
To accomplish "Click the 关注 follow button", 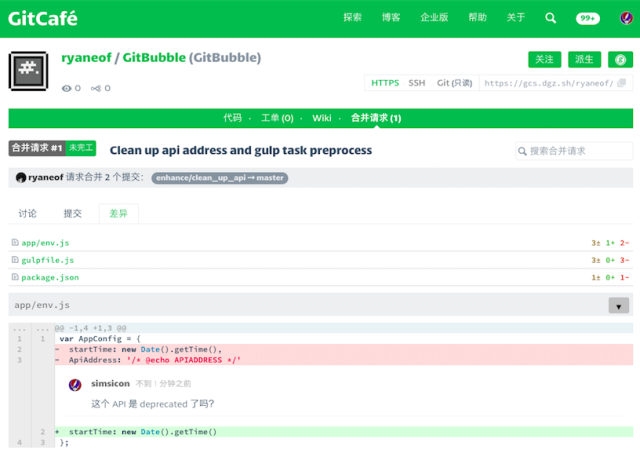I will [x=544, y=60].
